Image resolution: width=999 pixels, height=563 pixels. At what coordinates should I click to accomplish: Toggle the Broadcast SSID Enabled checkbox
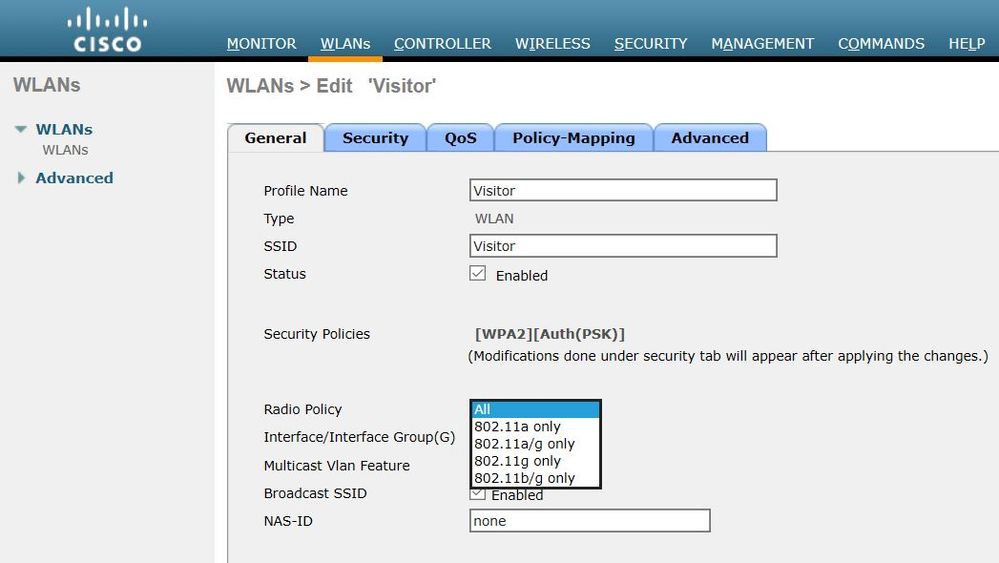pos(477,494)
